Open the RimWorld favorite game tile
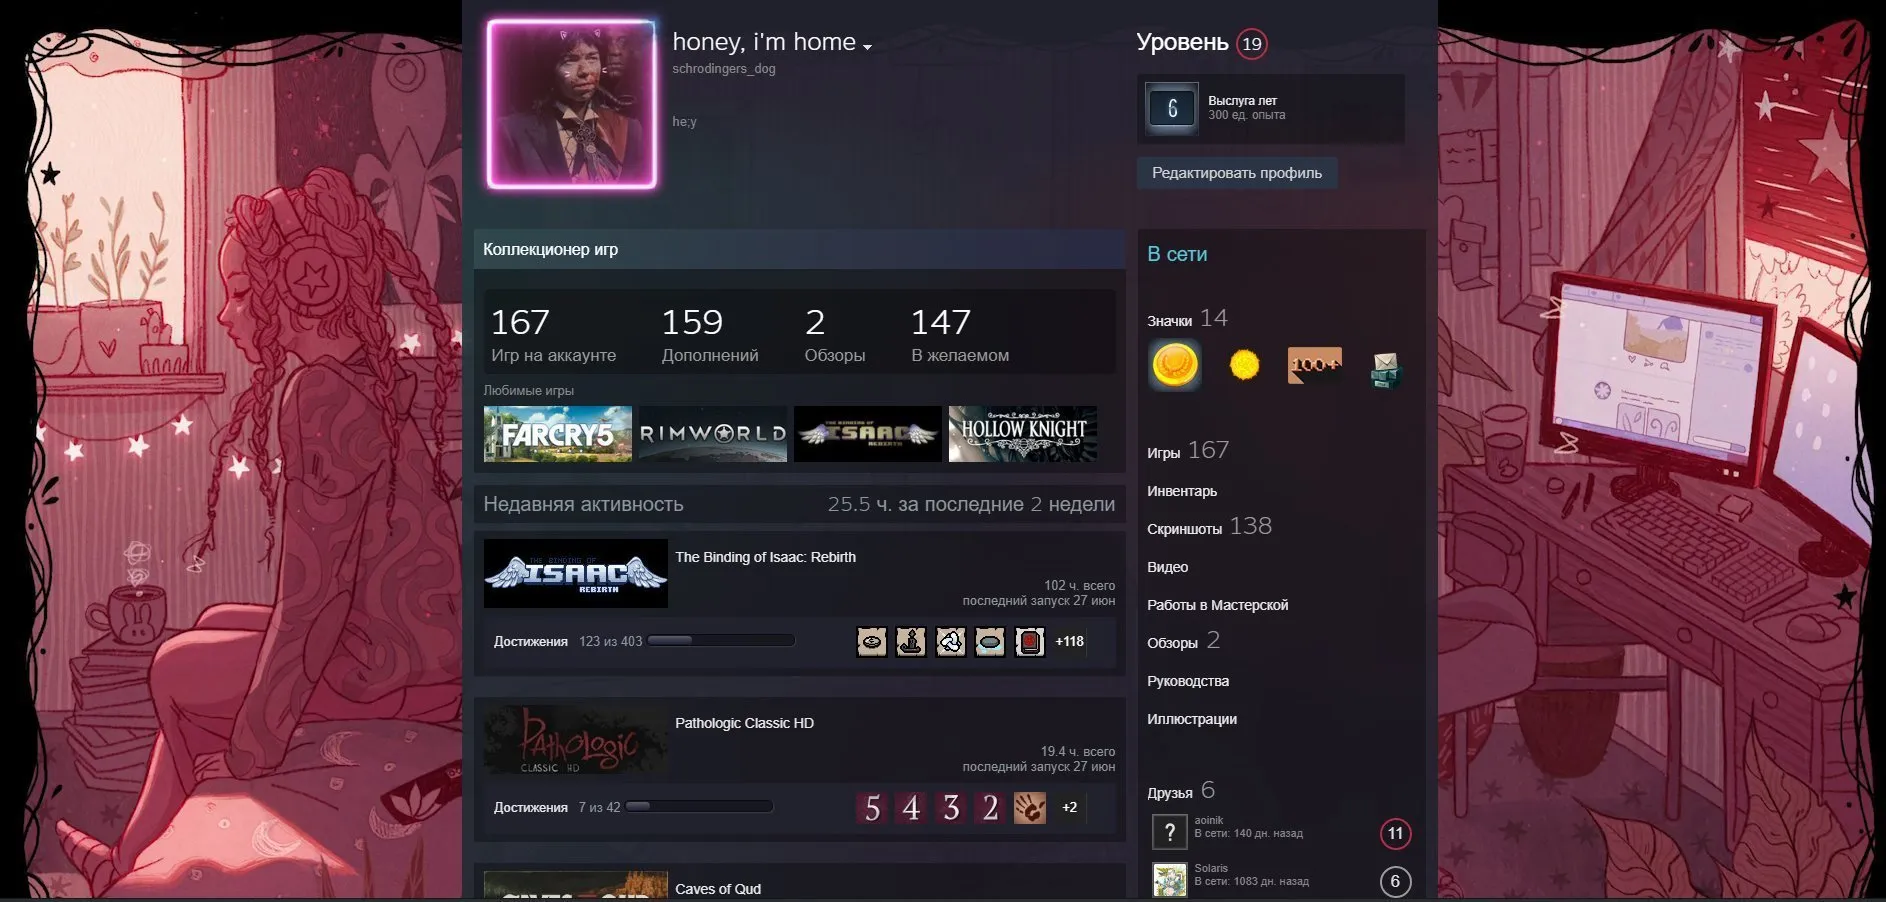Image resolution: width=1886 pixels, height=902 pixels. 713,434
